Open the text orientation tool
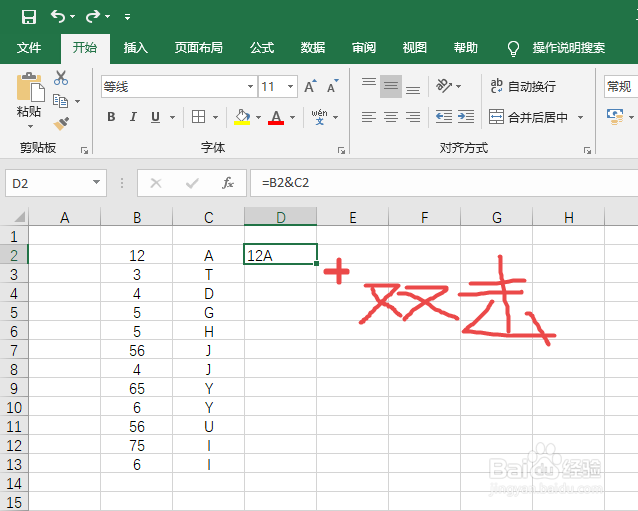This screenshot has width=638, height=511. 444,86
